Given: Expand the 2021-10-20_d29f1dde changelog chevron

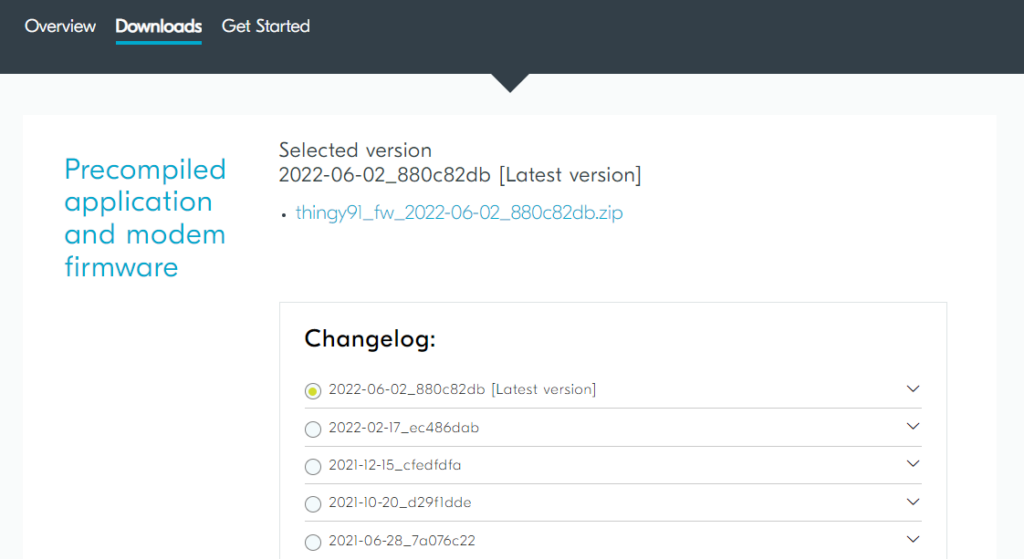Looking at the screenshot, I should [x=913, y=502].
